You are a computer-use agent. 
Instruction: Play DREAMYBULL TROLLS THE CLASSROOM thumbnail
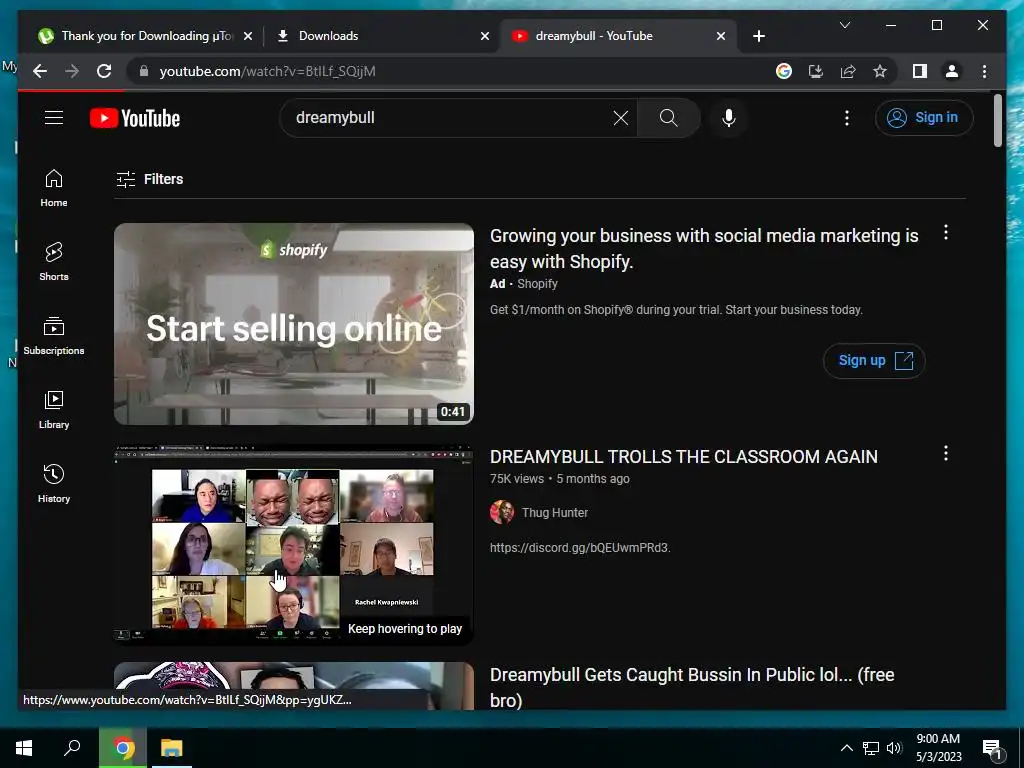(x=294, y=545)
